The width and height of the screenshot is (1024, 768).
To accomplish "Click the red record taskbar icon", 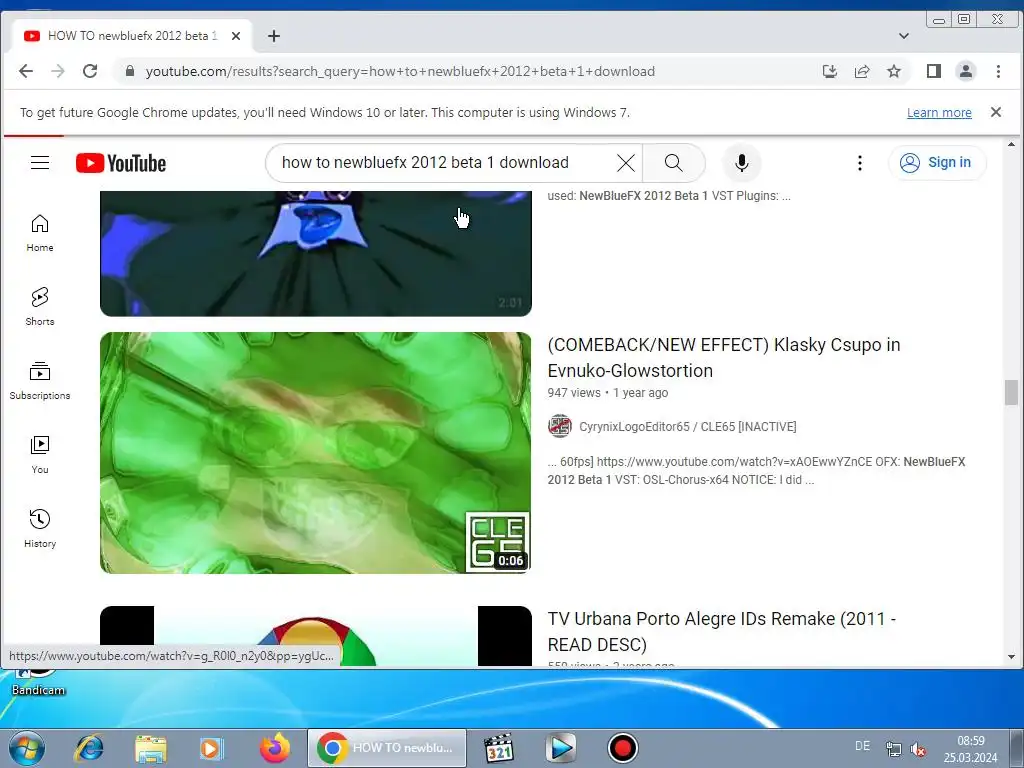I will 622,748.
